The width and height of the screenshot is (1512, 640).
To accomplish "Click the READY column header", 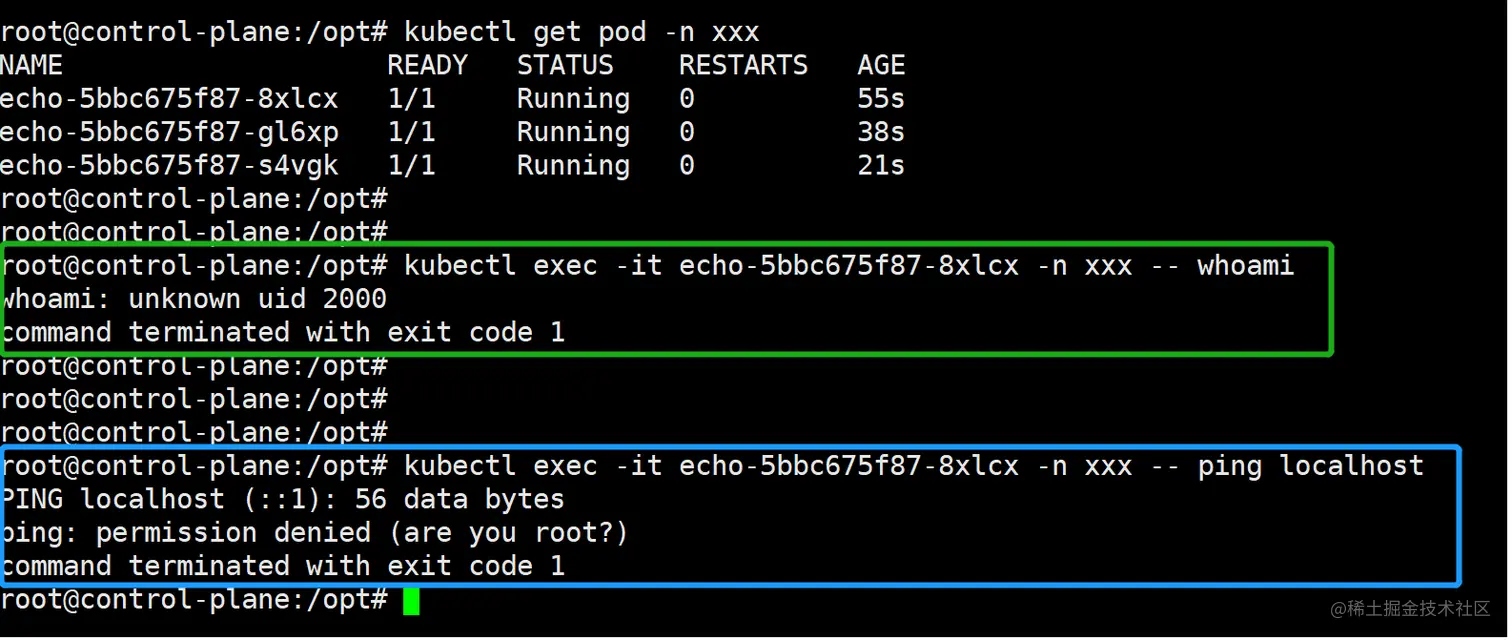I will coord(427,66).
